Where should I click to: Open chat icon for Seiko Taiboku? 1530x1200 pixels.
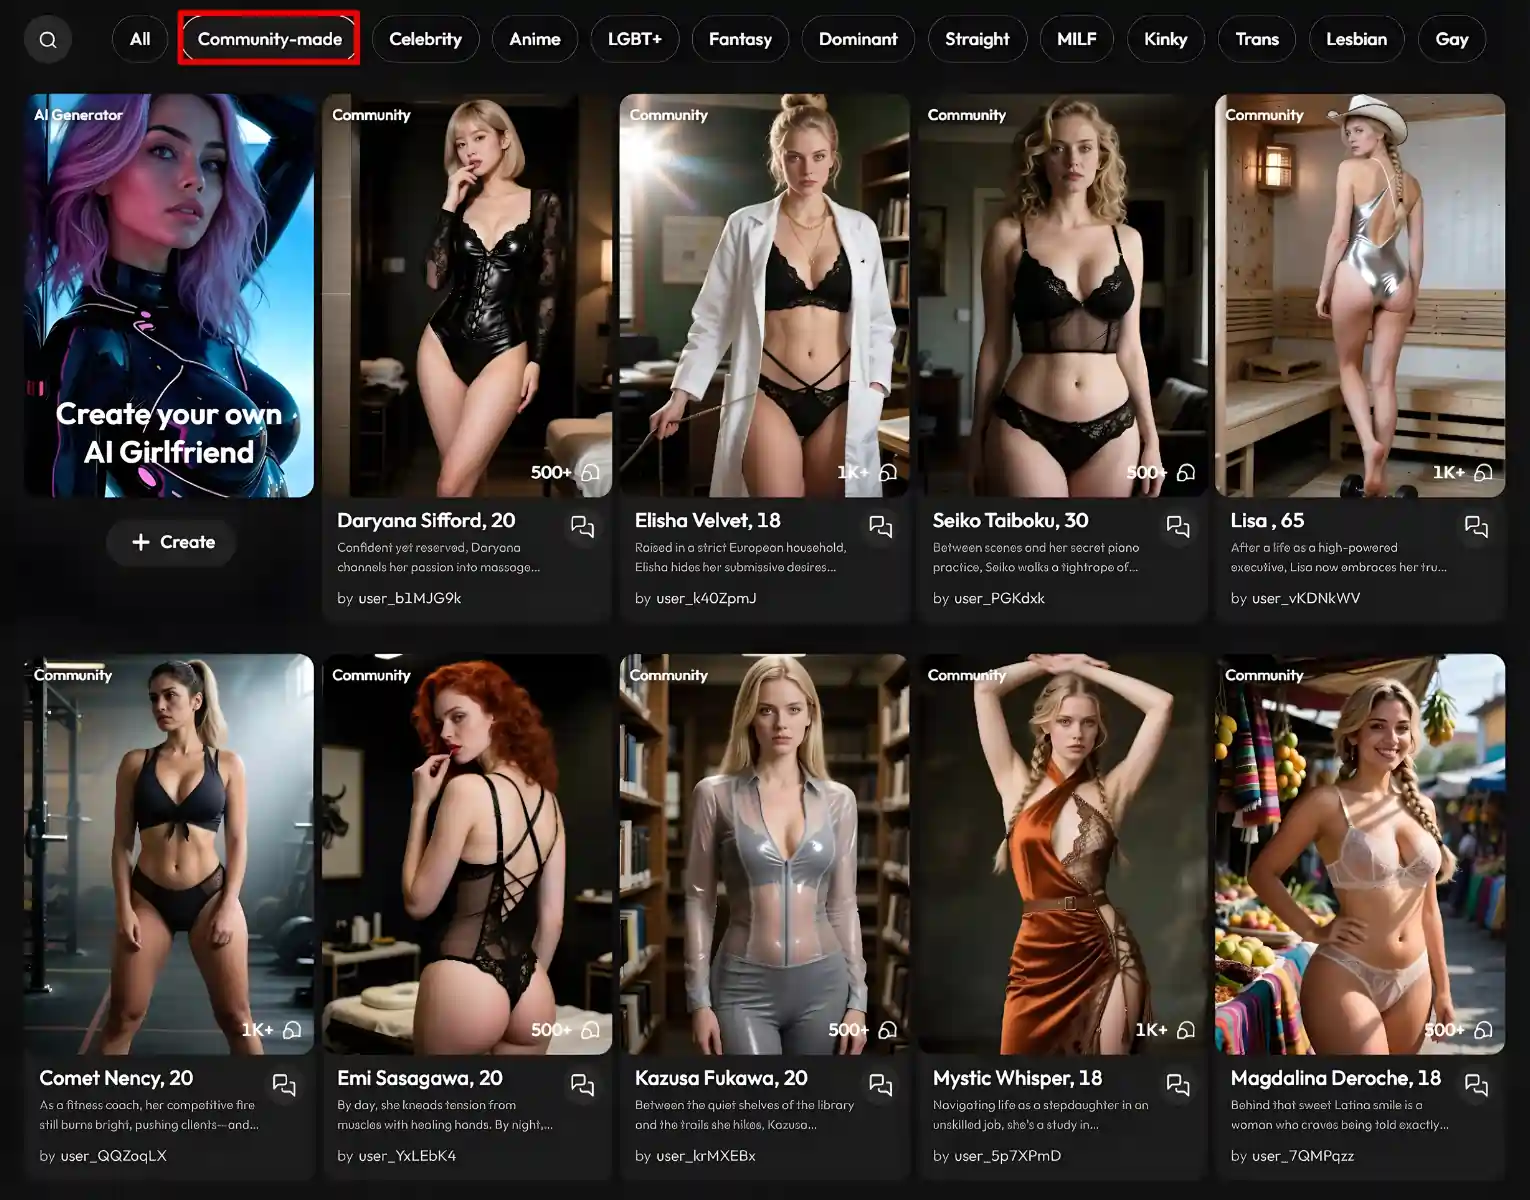point(1178,526)
